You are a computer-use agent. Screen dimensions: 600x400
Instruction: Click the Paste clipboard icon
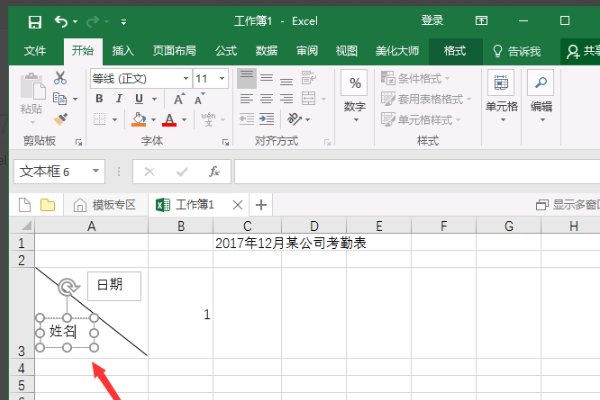tap(33, 86)
